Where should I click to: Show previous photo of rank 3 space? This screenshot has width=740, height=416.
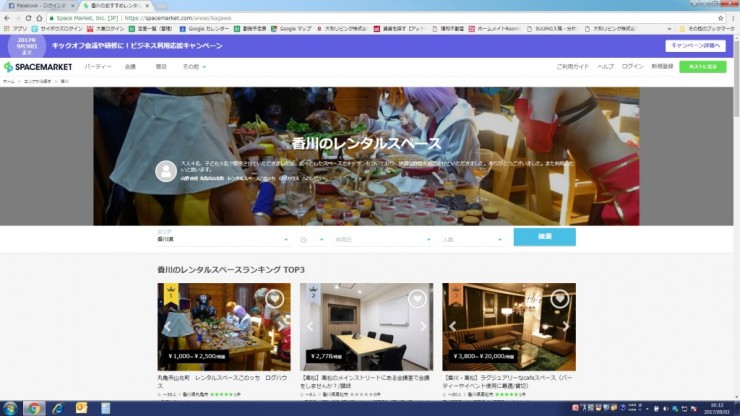[x=452, y=326]
